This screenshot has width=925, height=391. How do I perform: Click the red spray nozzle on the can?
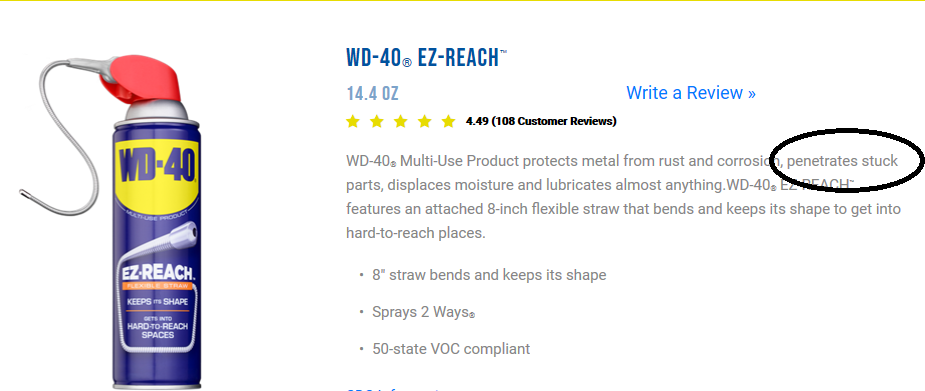point(142,80)
